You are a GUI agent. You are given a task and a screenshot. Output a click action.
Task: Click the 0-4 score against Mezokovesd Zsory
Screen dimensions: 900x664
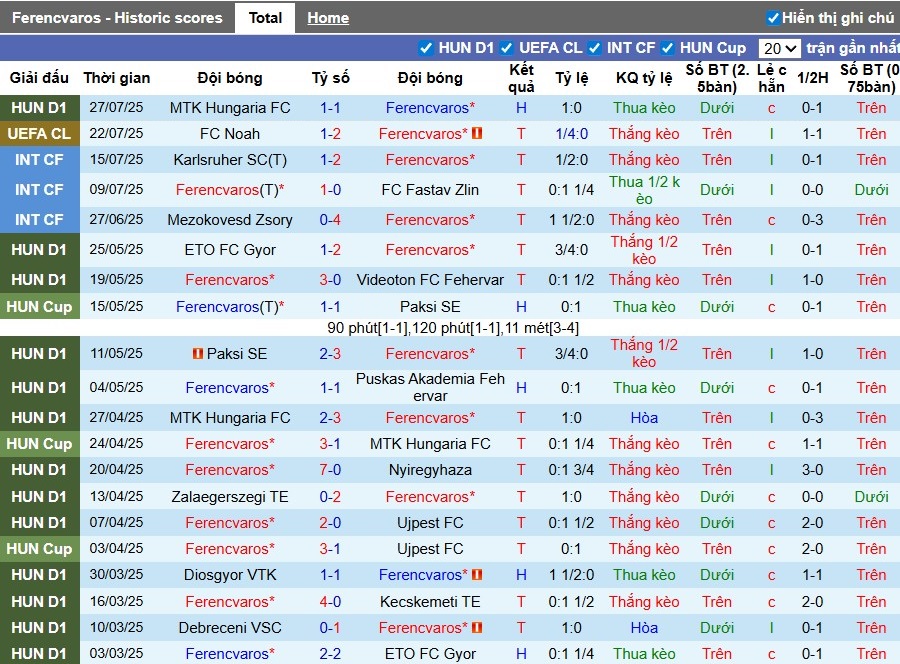[x=330, y=220]
